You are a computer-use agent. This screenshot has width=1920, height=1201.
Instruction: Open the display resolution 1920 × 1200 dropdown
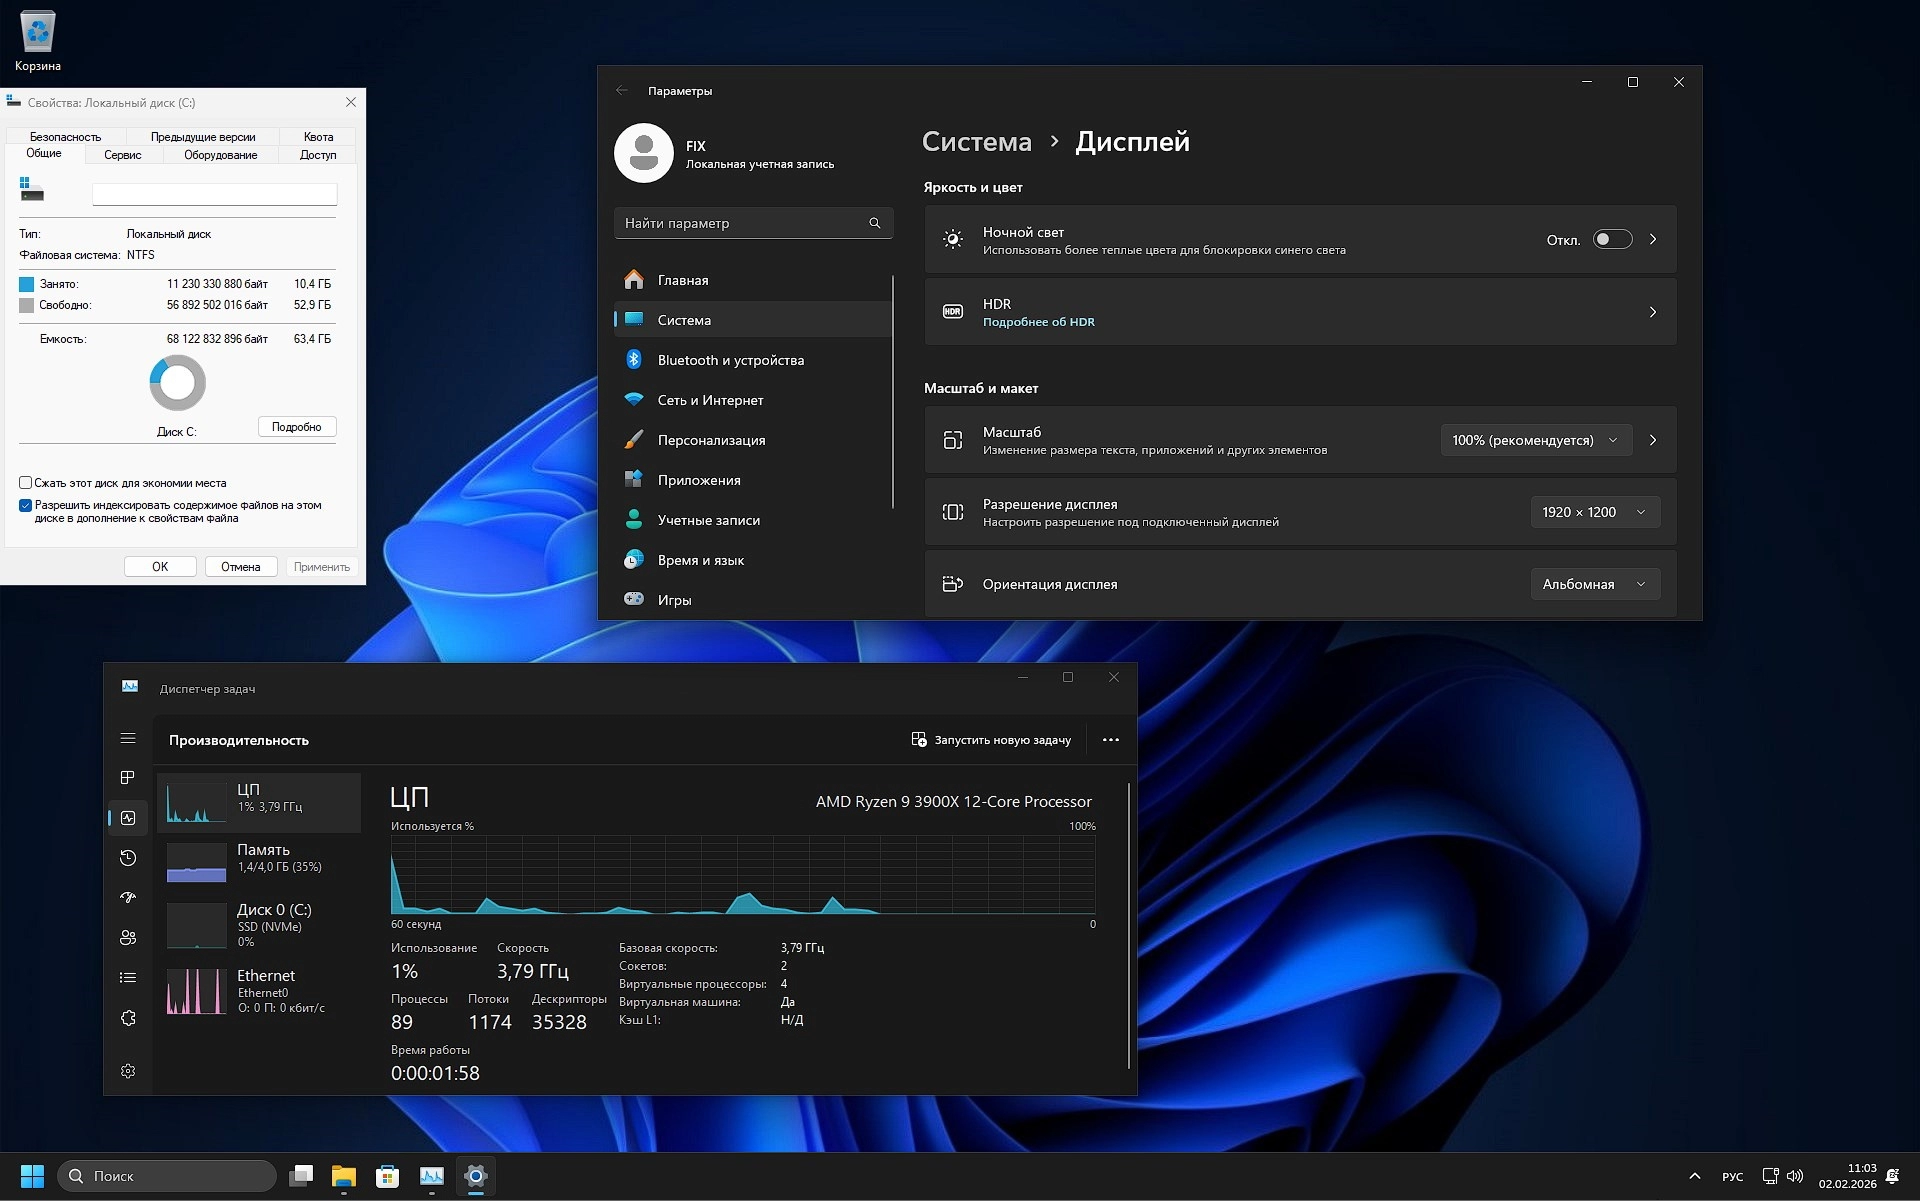[x=1594, y=512]
